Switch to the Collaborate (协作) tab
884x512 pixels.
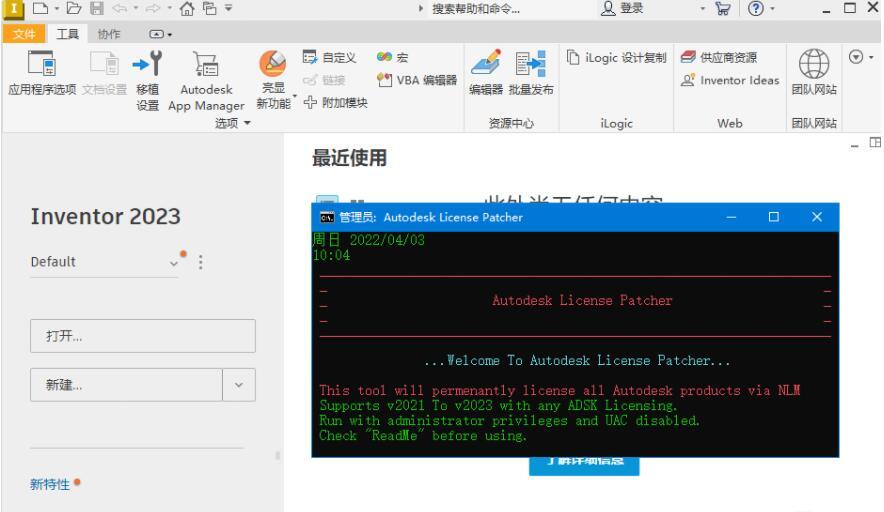109,34
